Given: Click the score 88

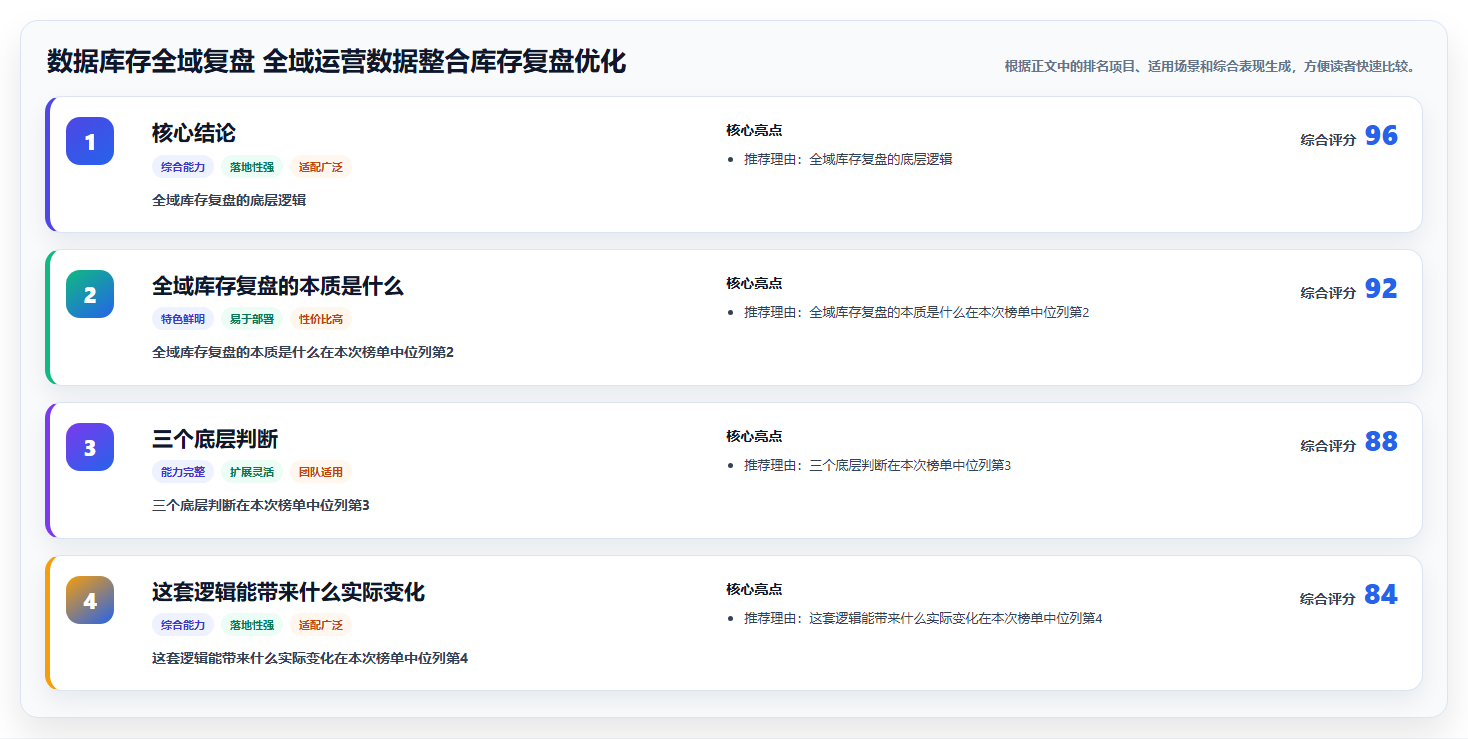Looking at the screenshot, I should pos(1381,442).
